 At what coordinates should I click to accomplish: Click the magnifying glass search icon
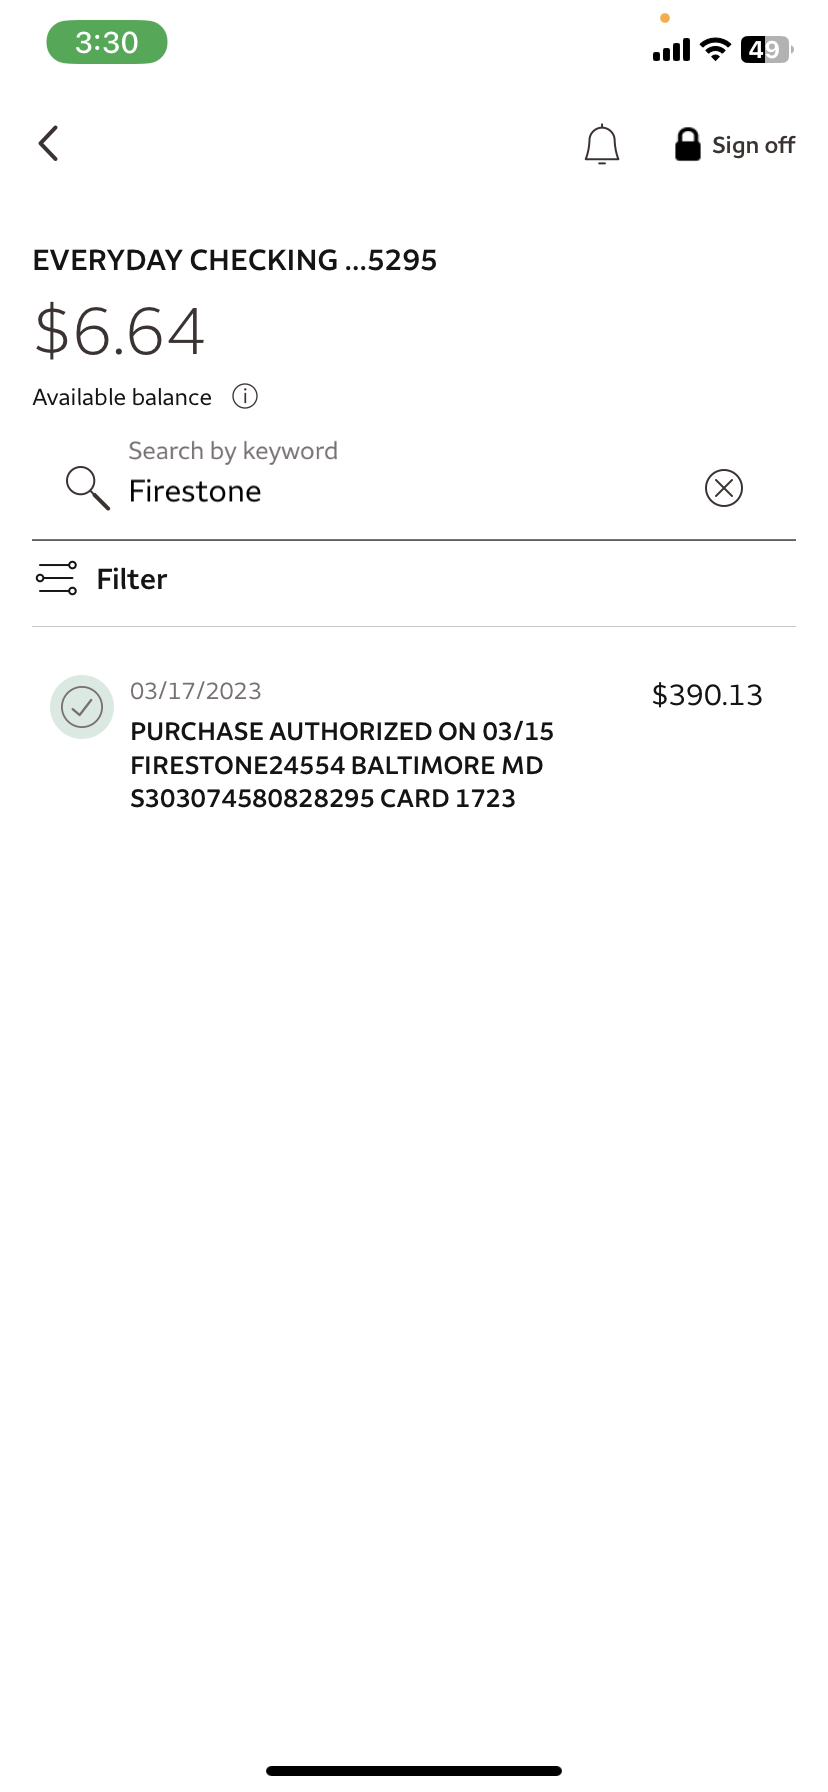[x=87, y=488]
